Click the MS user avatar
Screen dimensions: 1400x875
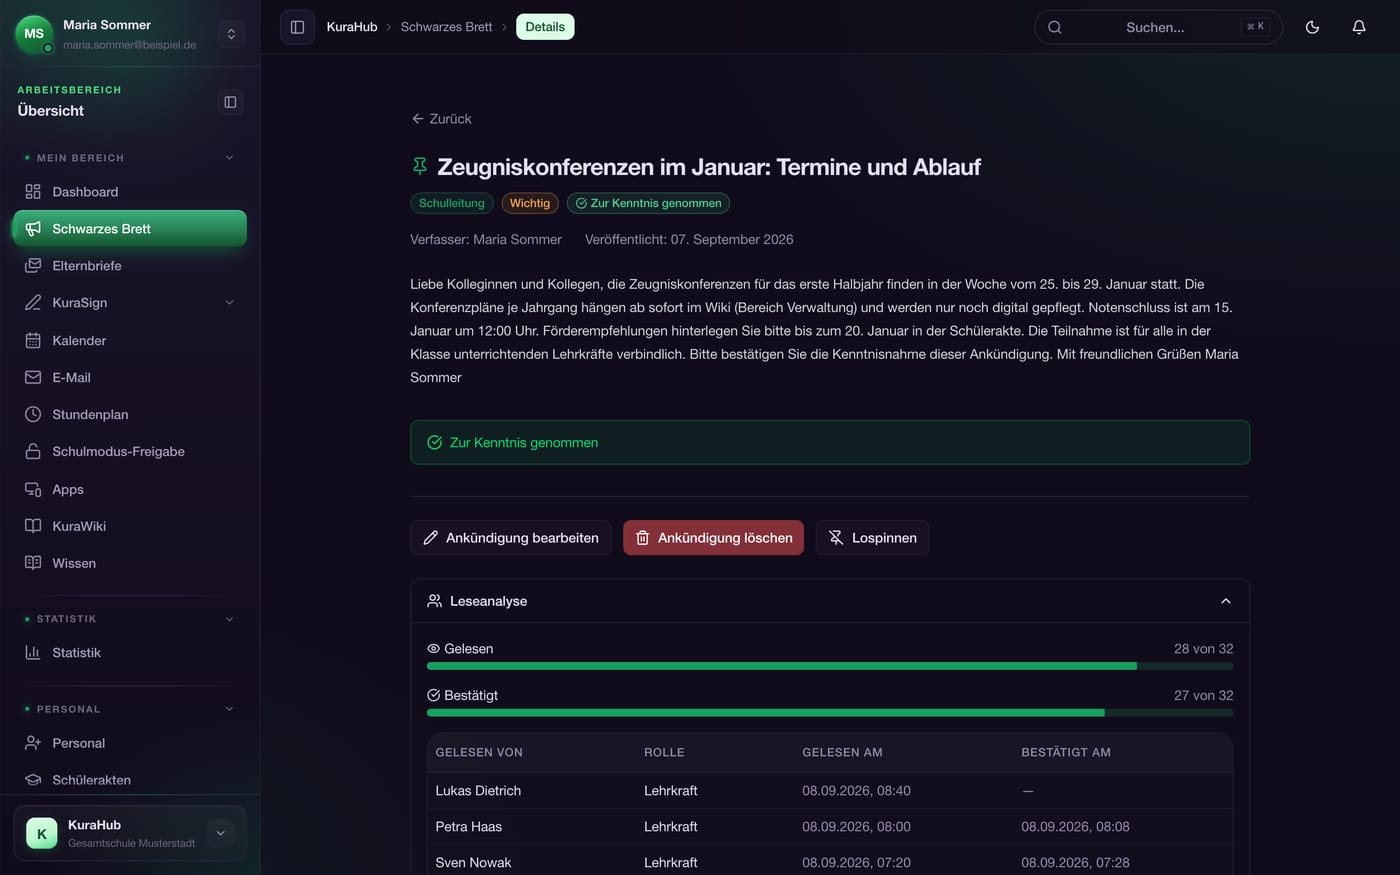pyautogui.click(x=34, y=34)
